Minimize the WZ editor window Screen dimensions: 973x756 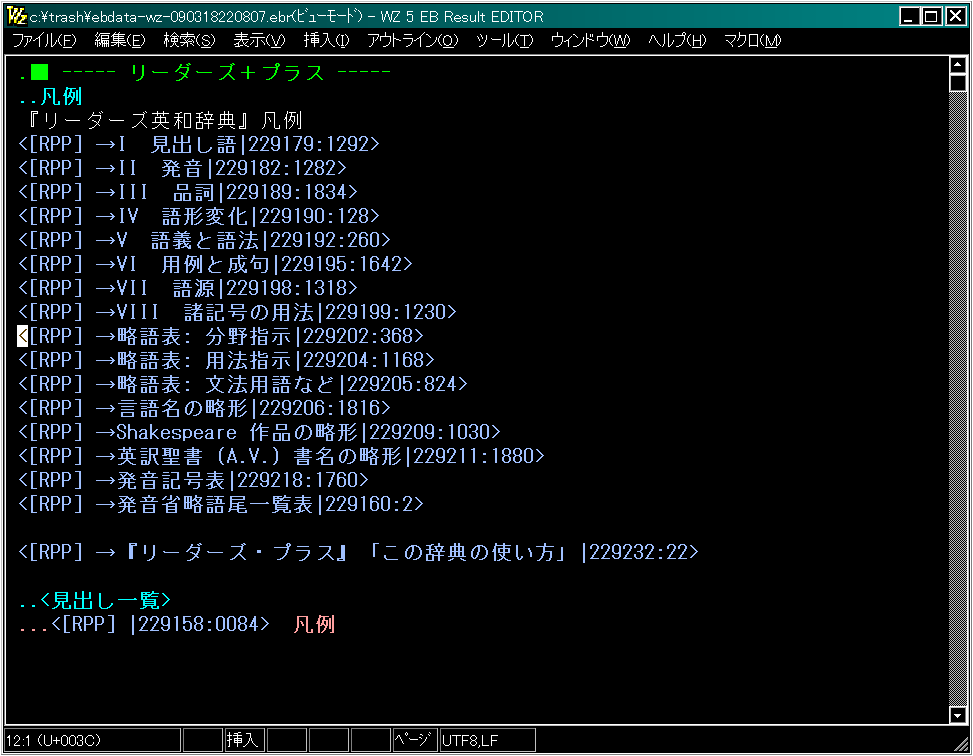(x=909, y=16)
